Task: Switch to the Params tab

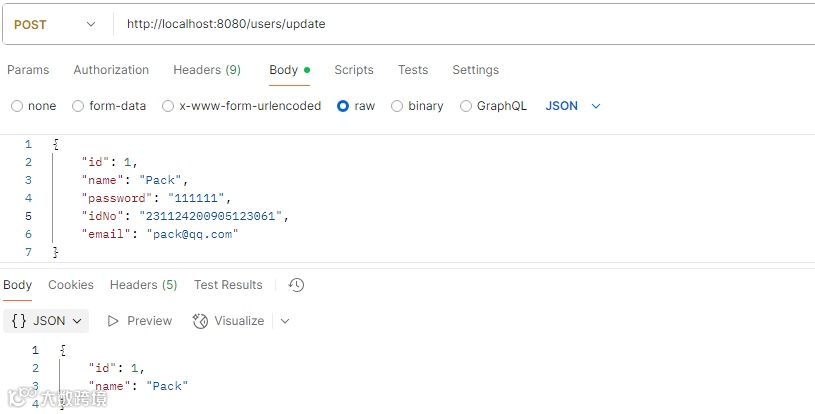Action: (x=28, y=70)
